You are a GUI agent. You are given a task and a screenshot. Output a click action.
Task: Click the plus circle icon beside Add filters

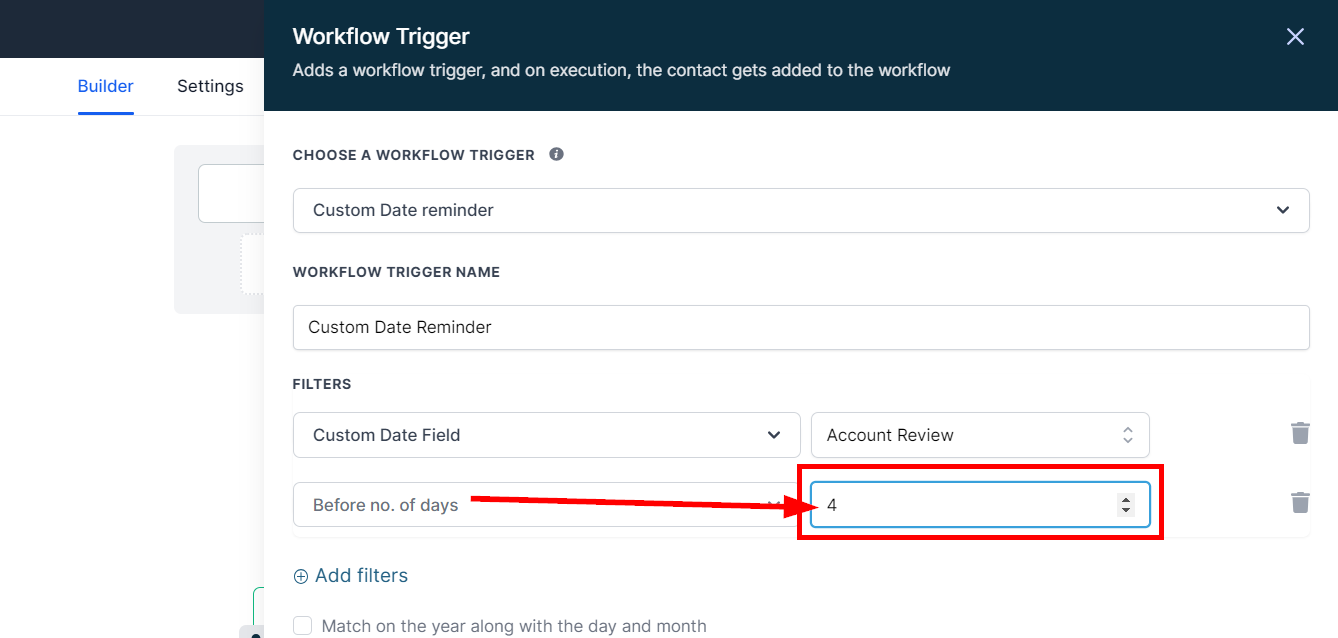click(301, 576)
